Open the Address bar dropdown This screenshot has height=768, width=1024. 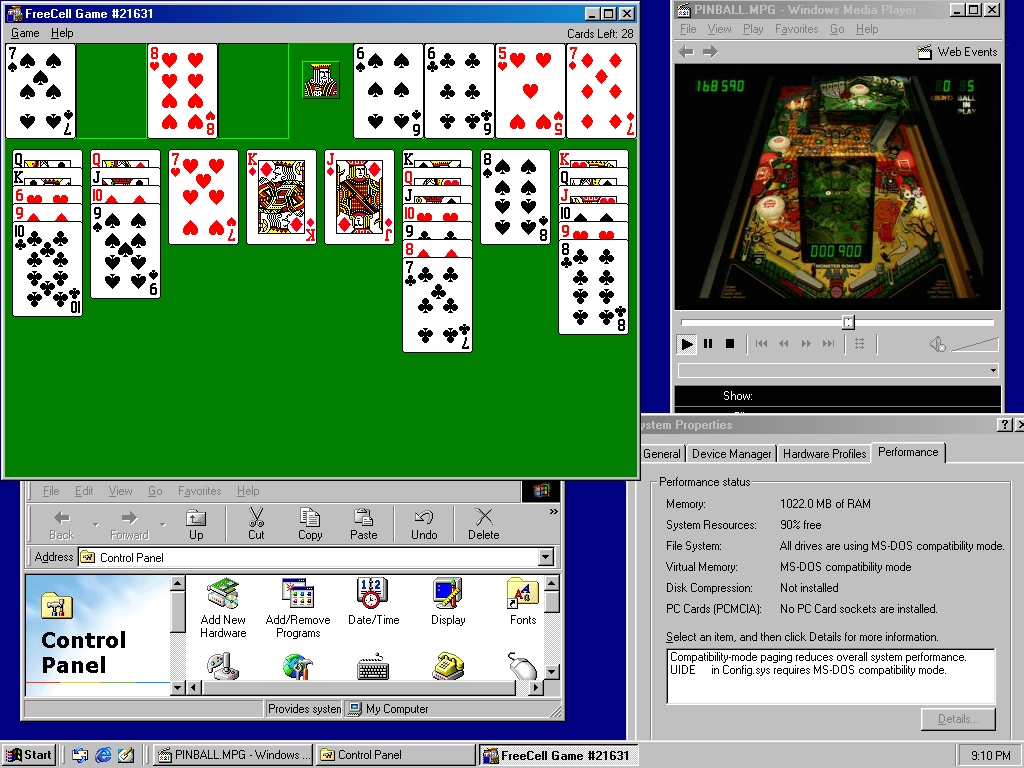point(546,558)
